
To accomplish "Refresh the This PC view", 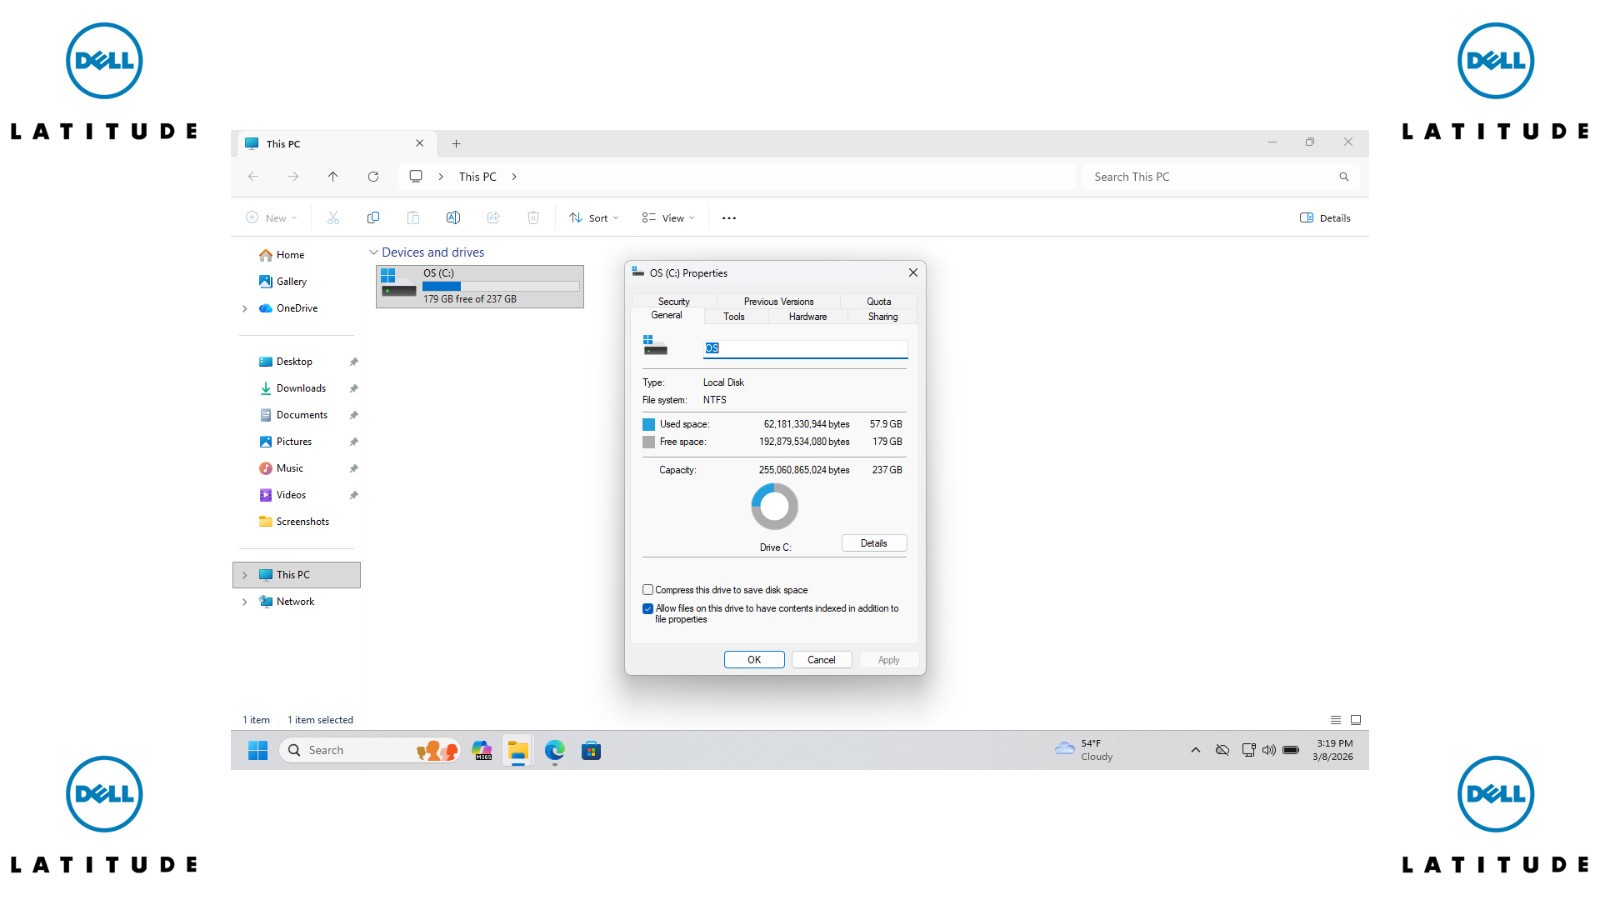I will [x=373, y=177].
